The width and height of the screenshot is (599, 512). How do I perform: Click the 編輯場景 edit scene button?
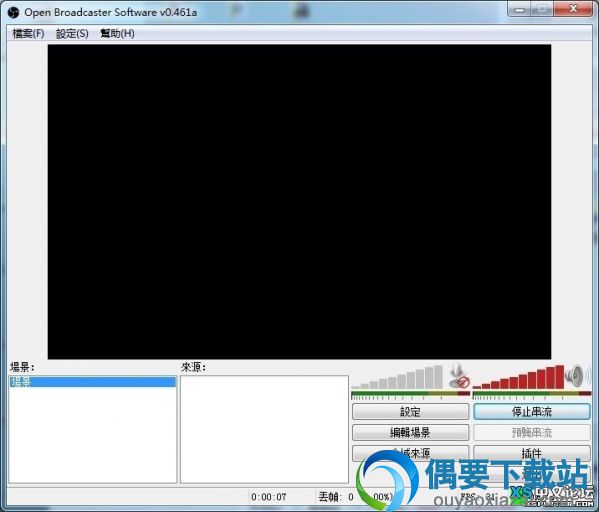(x=410, y=432)
